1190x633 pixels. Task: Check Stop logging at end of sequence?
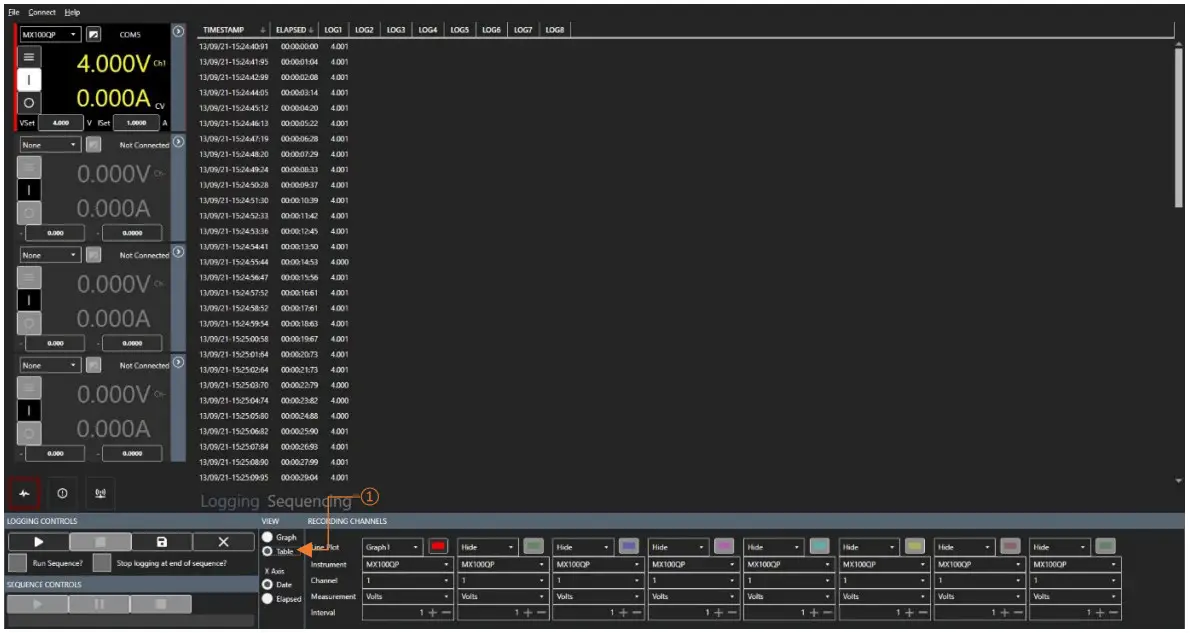click(100, 561)
